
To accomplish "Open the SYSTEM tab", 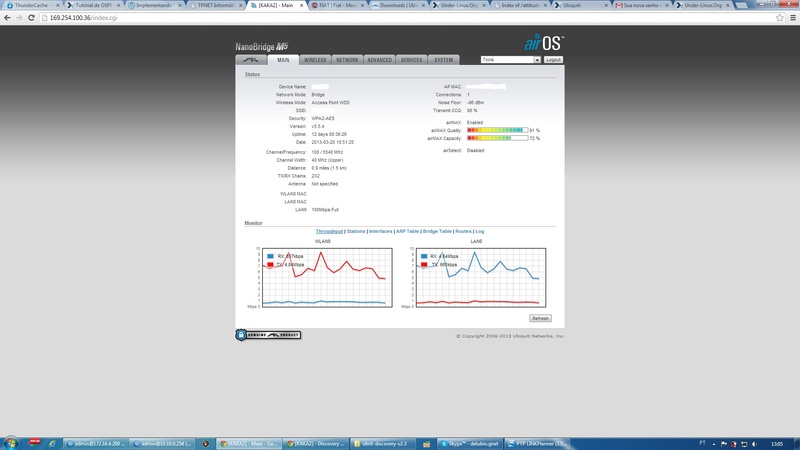I will (444, 60).
